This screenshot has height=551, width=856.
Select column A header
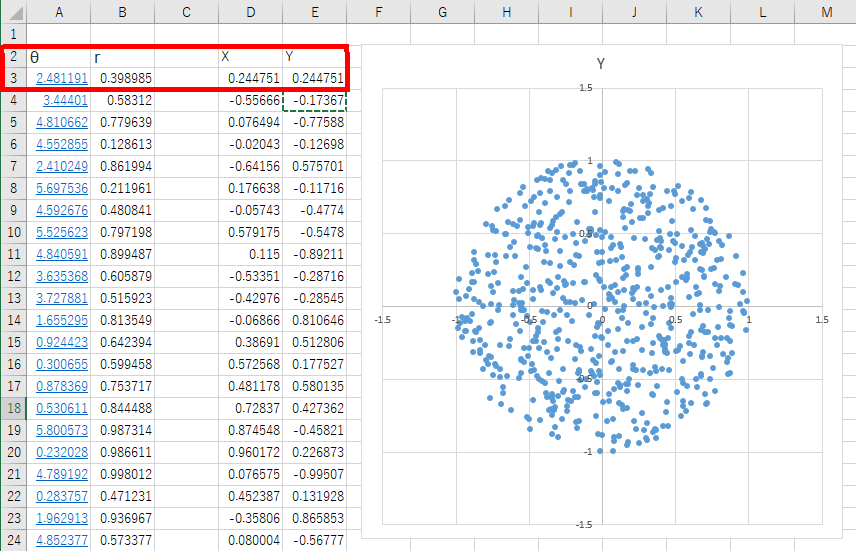point(58,12)
